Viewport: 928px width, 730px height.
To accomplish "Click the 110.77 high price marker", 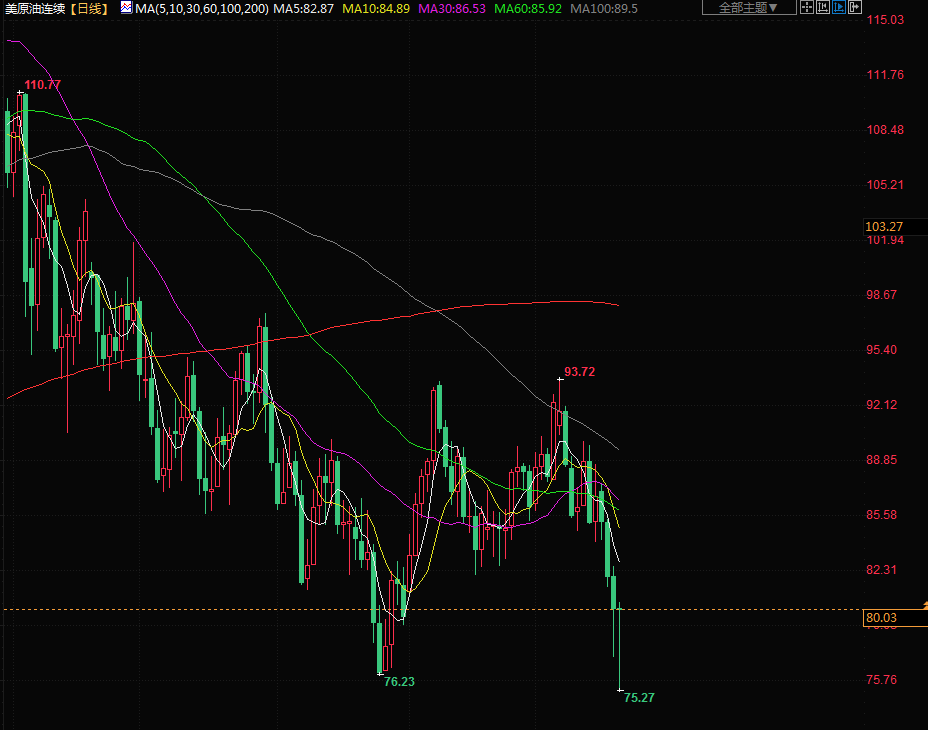I will point(43,85).
